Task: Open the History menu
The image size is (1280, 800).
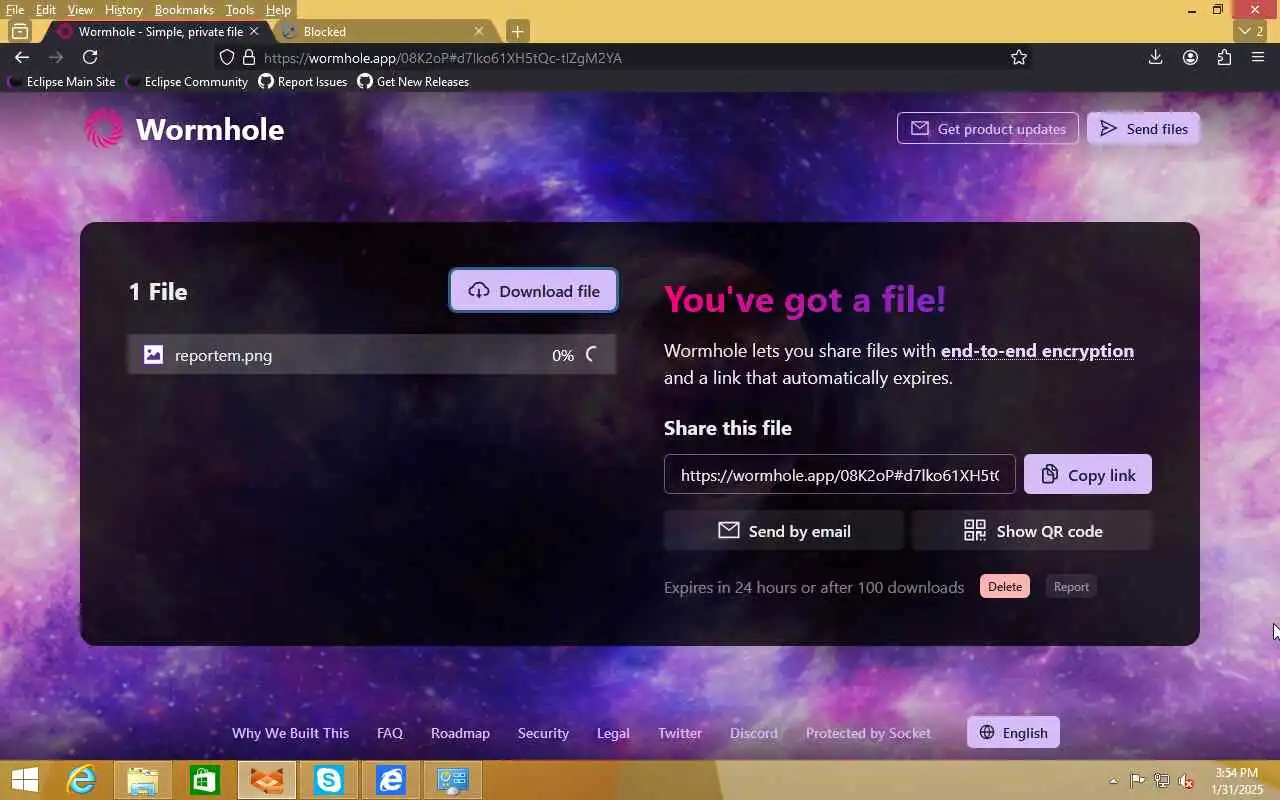Action: pyautogui.click(x=124, y=10)
